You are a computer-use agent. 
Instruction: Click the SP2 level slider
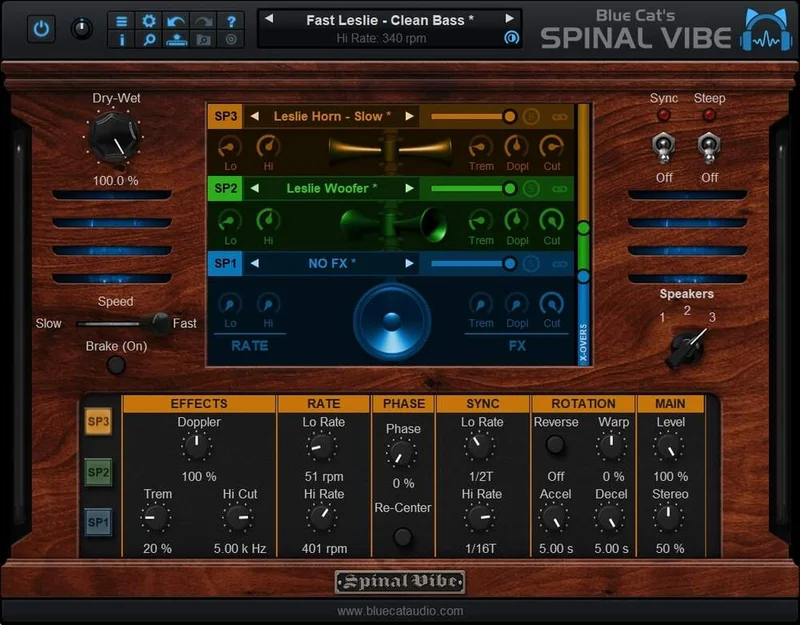pyautogui.click(x=474, y=189)
